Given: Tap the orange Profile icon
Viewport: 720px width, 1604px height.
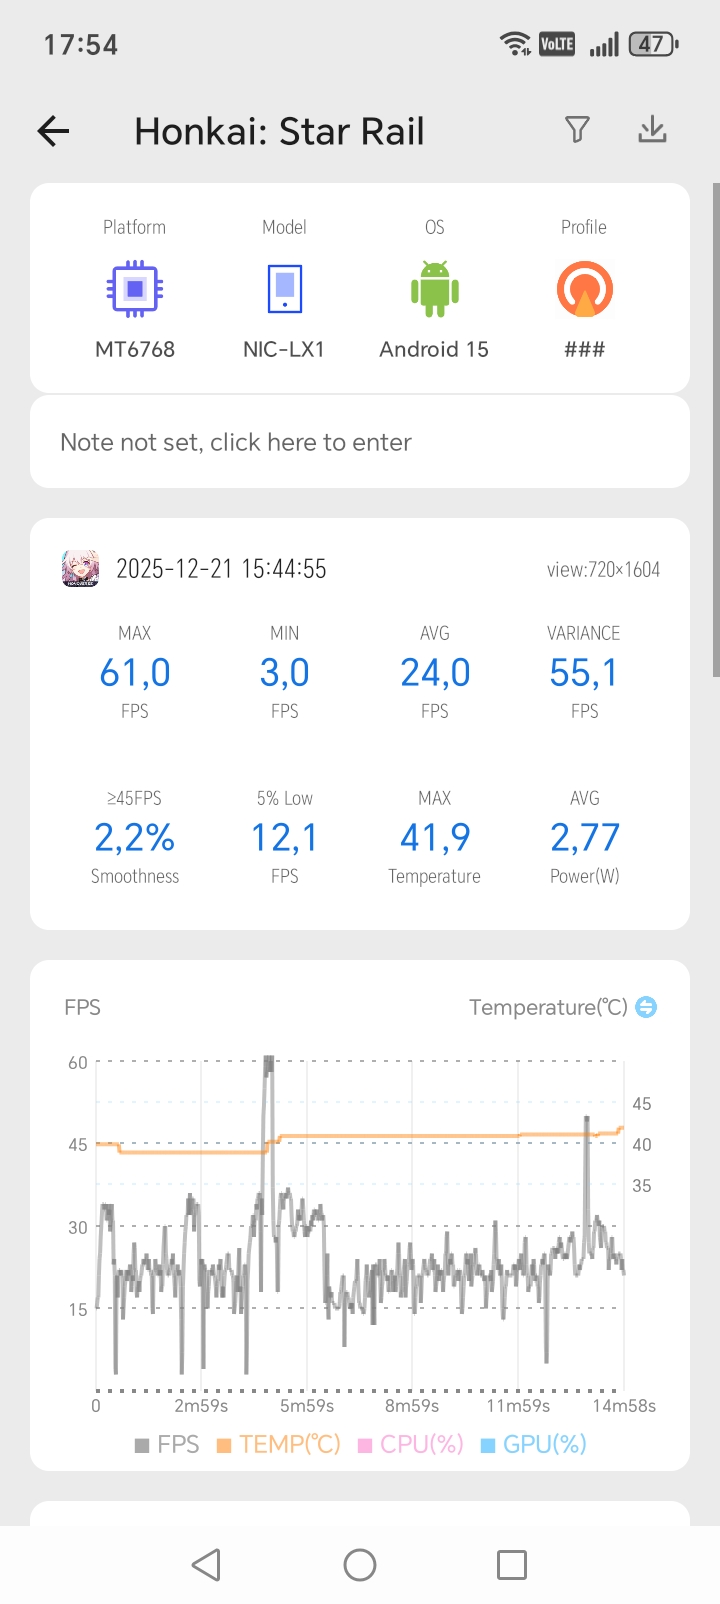Looking at the screenshot, I should point(584,289).
